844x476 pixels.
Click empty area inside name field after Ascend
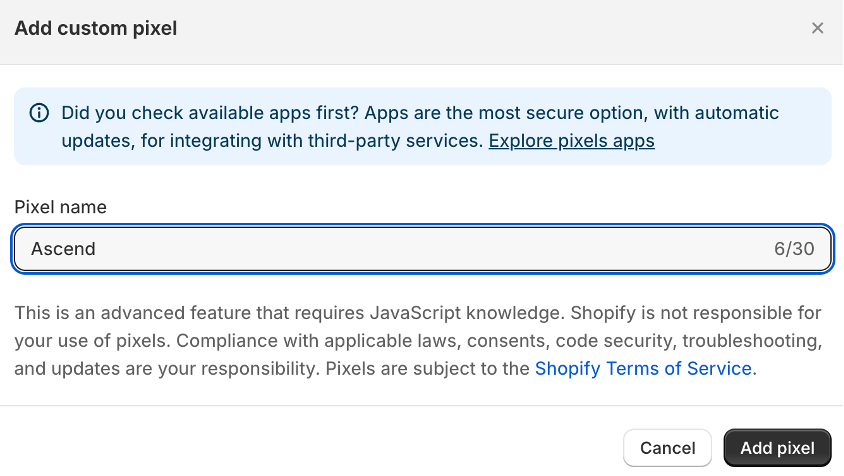pos(431,249)
